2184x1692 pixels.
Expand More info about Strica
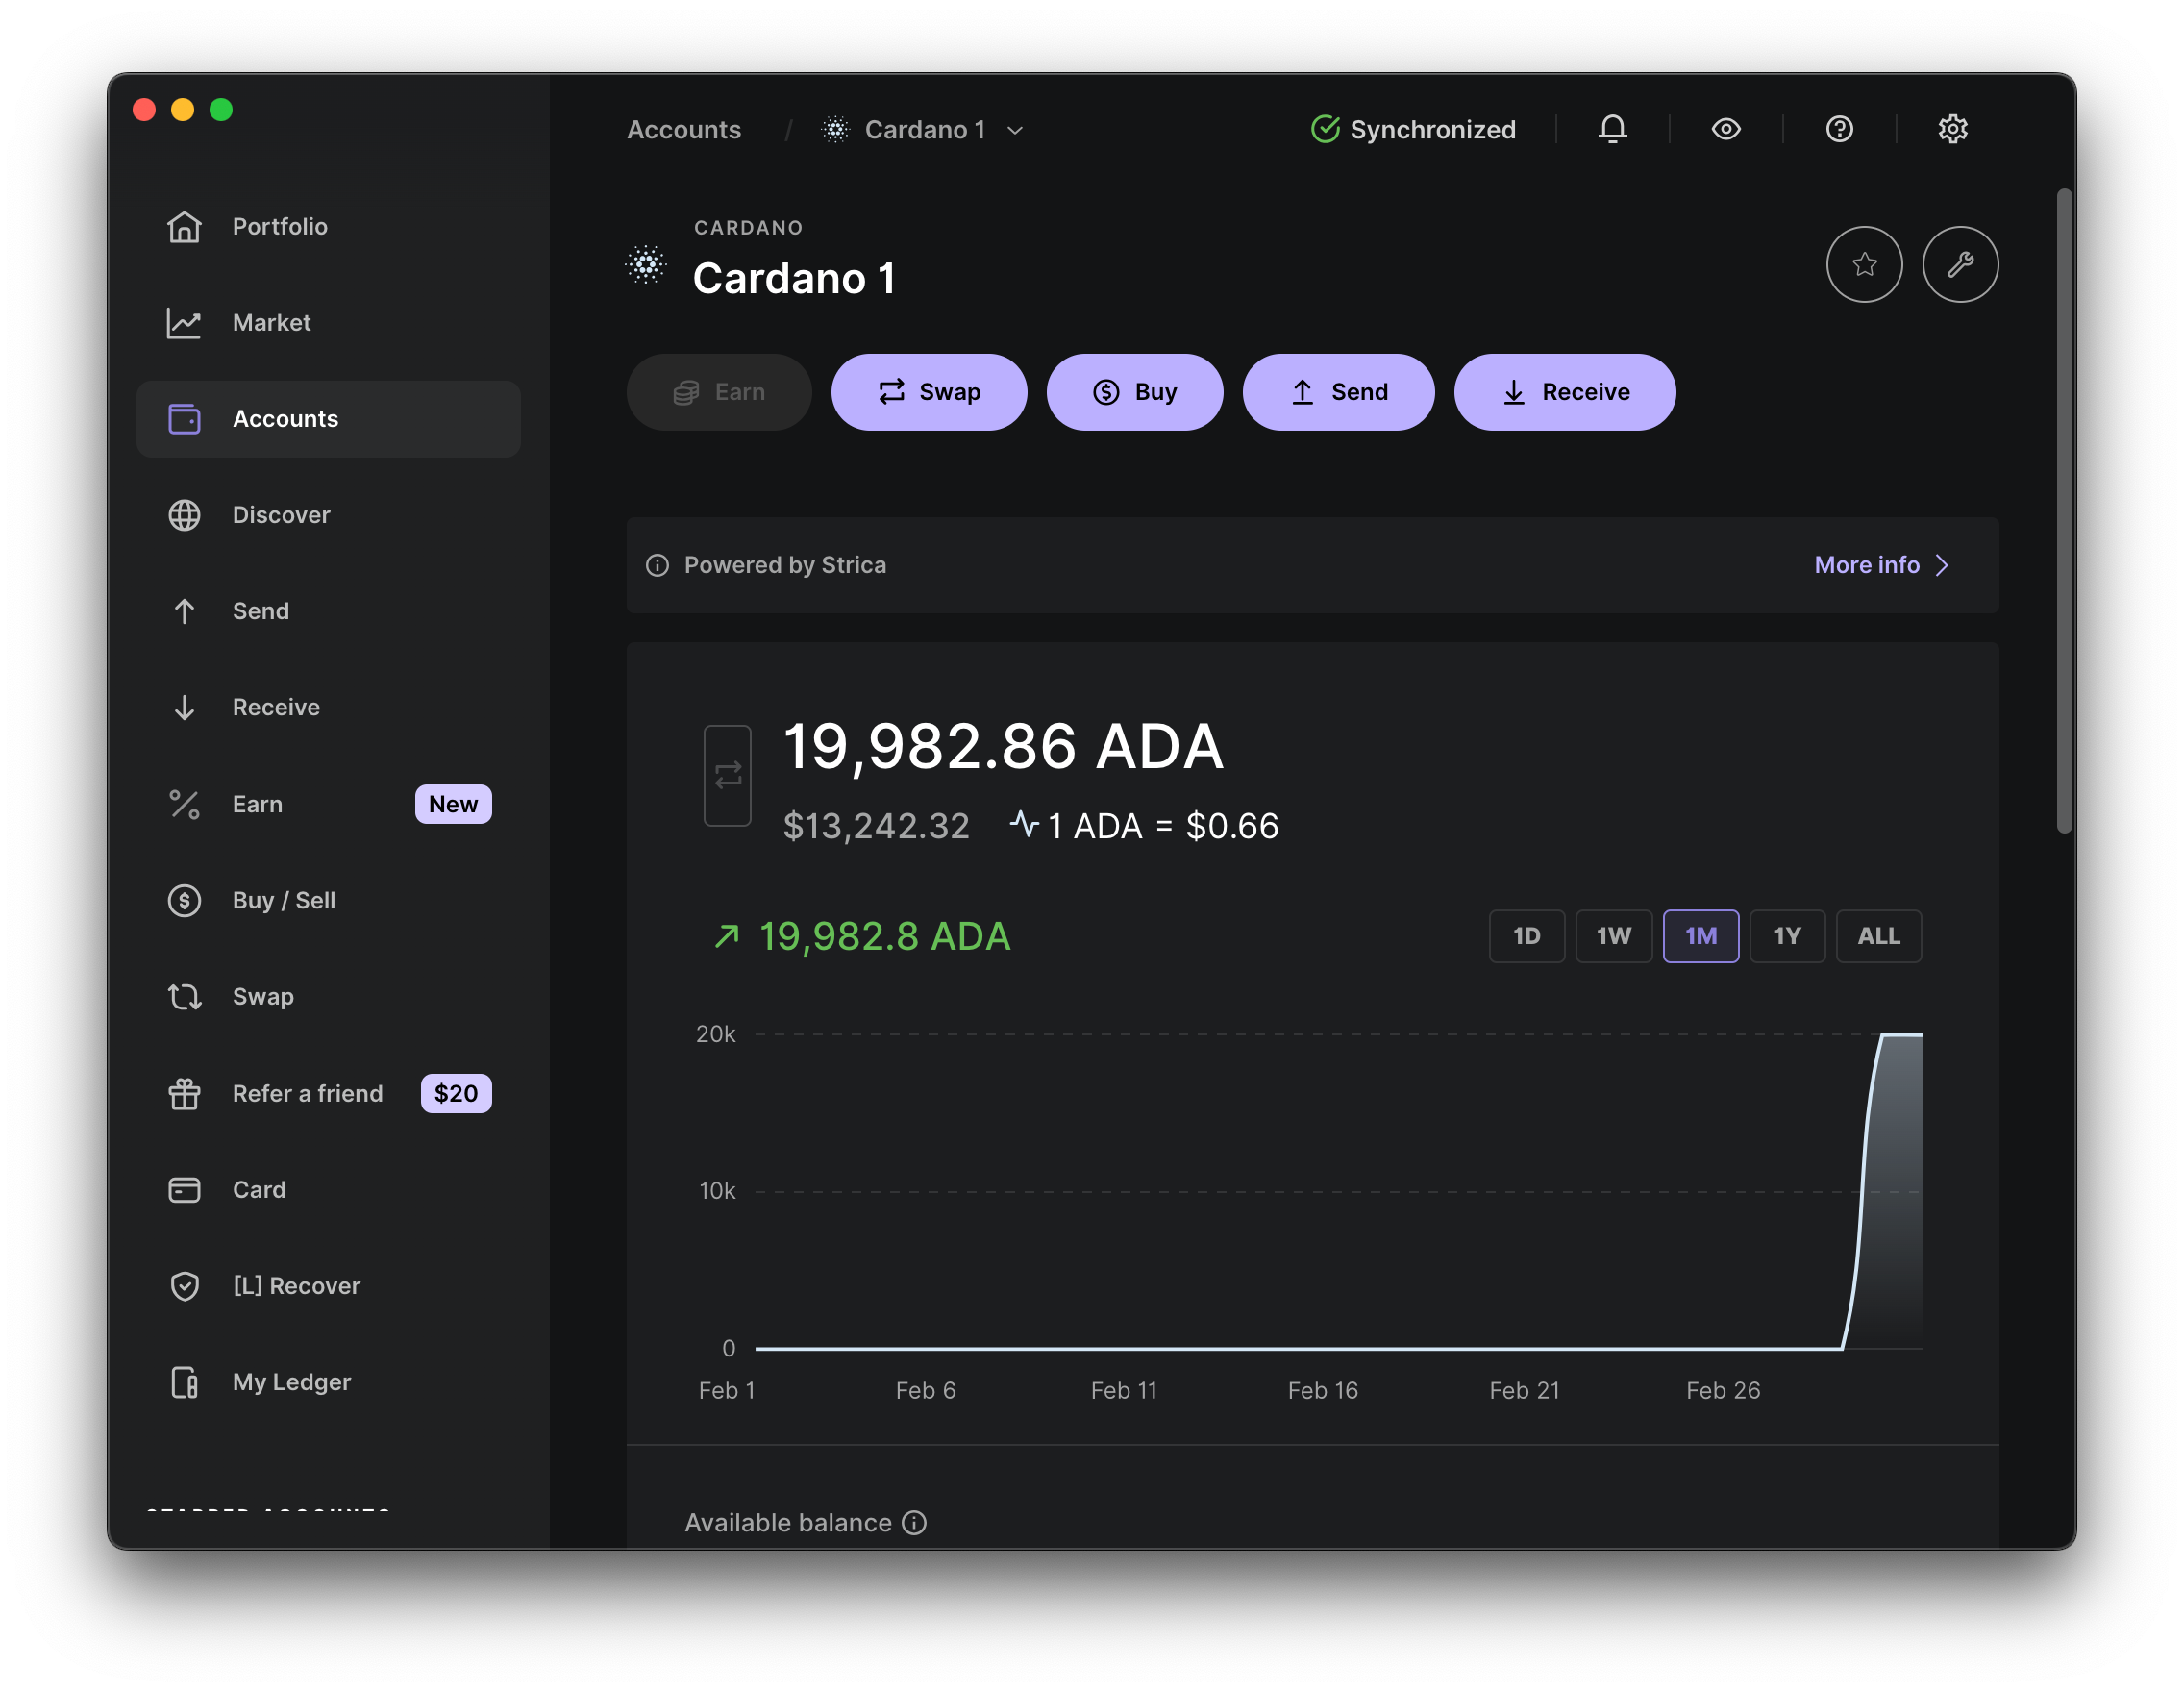[1880, 565]
